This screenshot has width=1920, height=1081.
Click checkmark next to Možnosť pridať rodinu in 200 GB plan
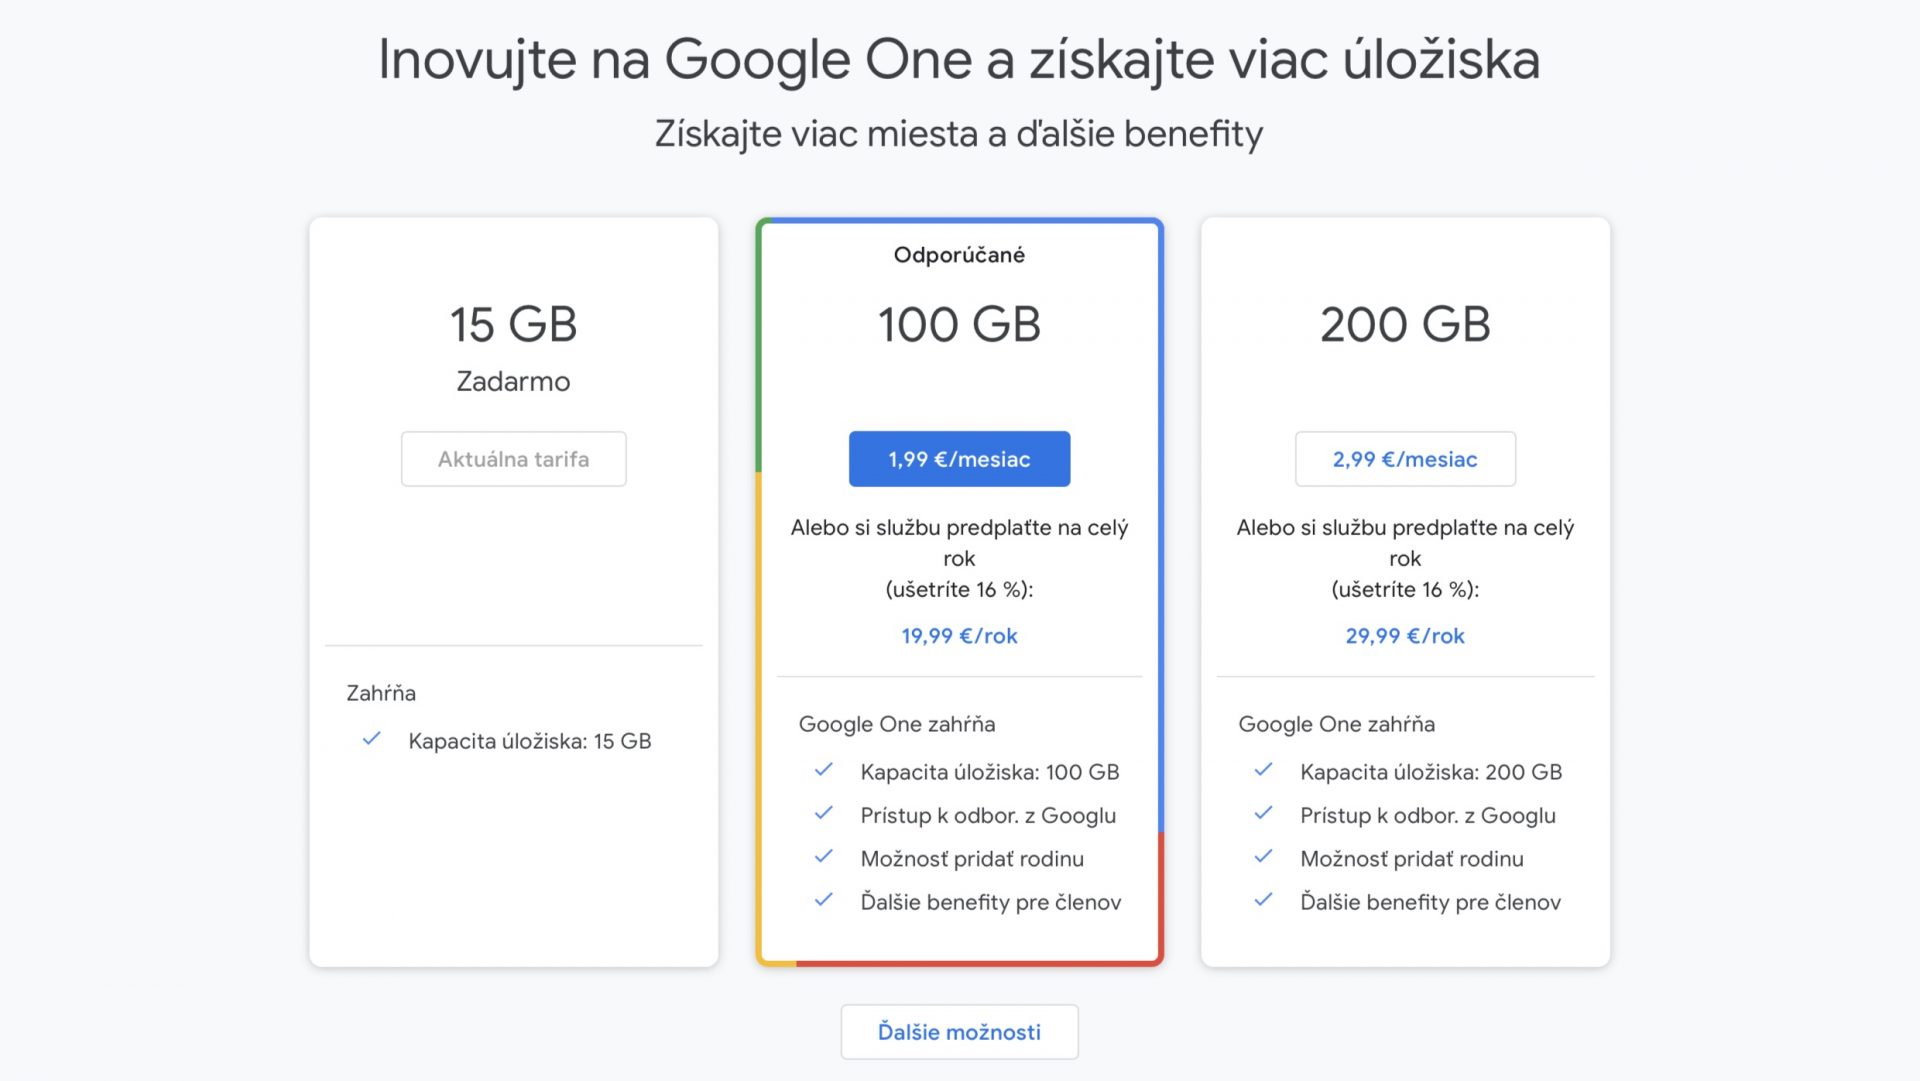click(x=1264, y=857)
